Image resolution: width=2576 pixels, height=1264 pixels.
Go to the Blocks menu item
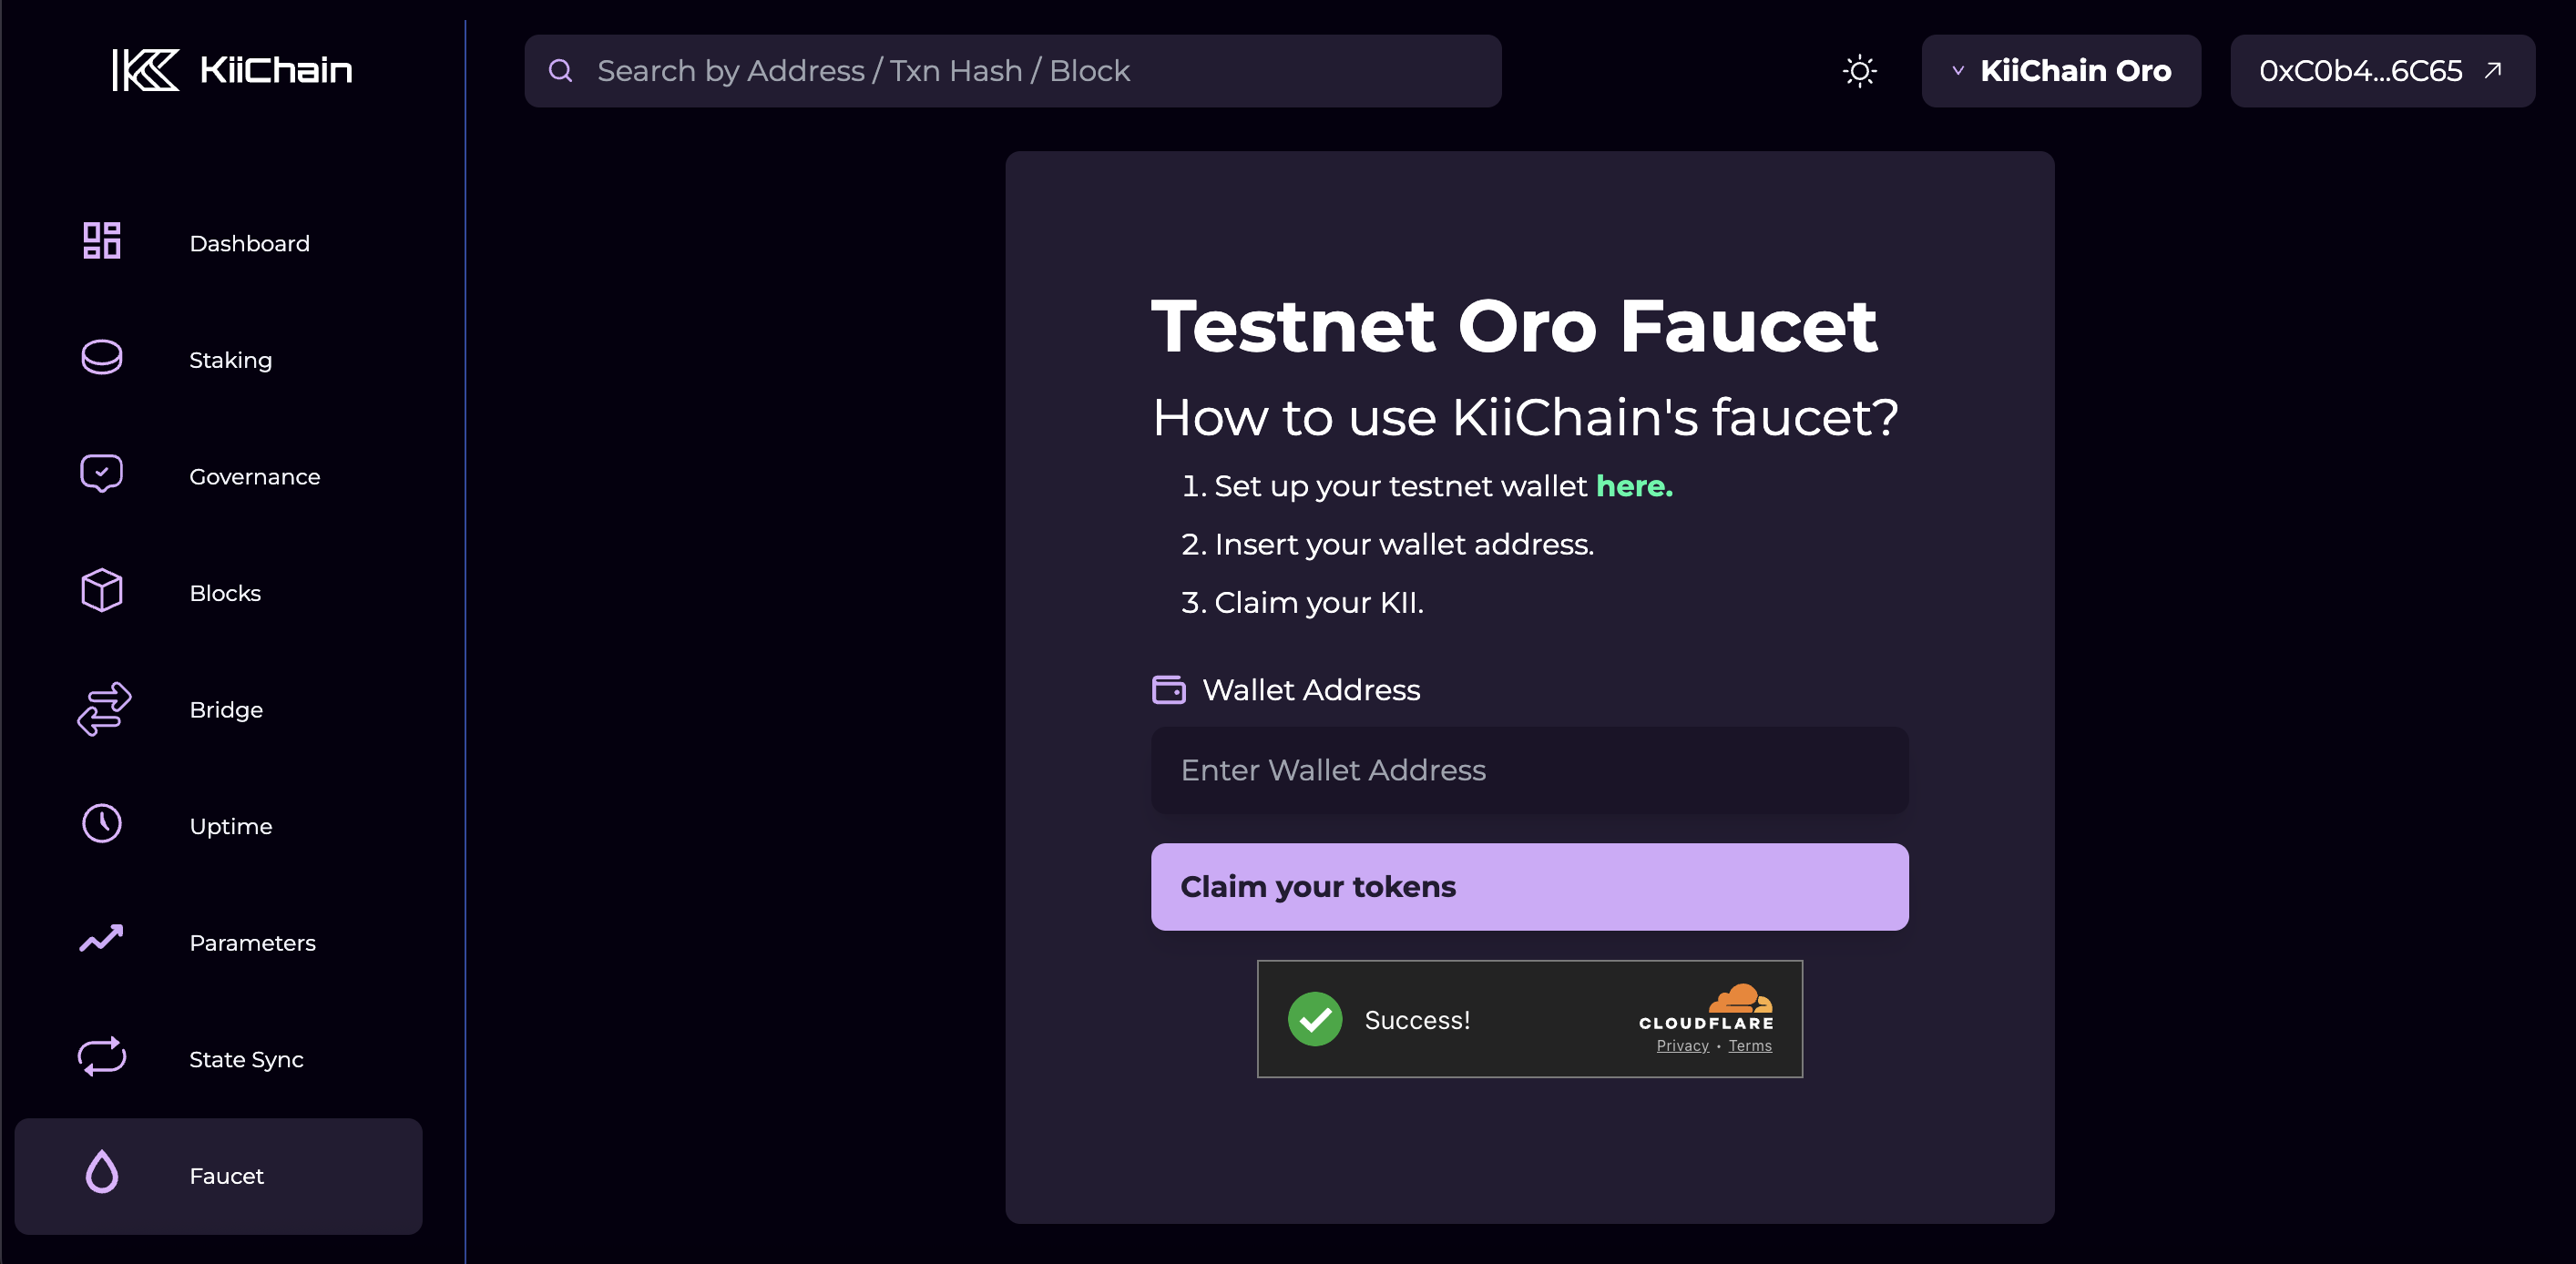225,593
